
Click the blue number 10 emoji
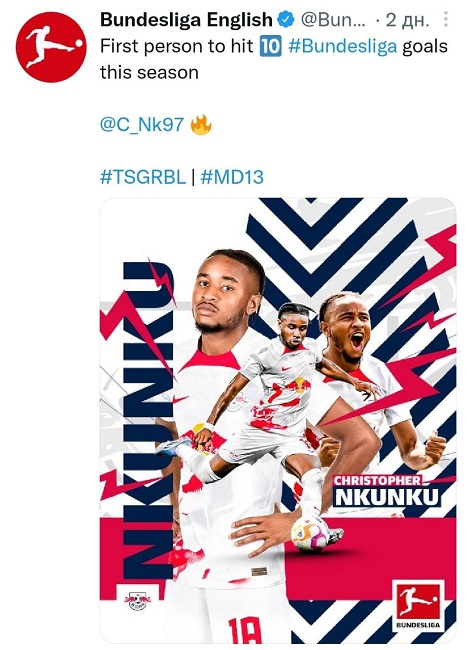click(271, 46)
